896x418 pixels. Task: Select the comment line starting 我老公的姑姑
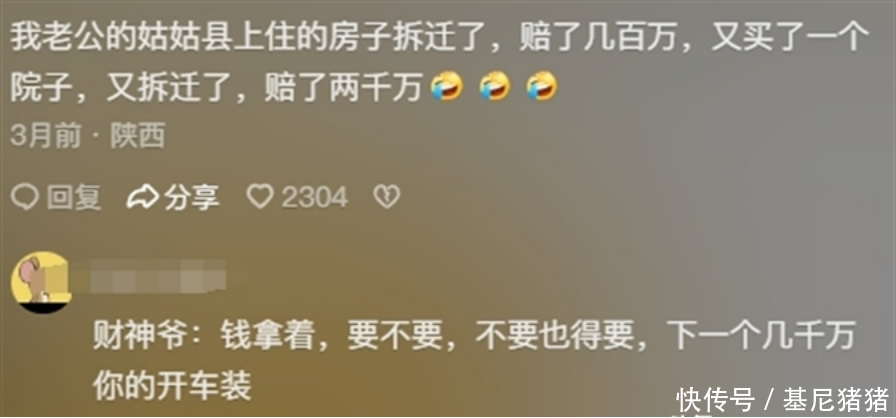(440, 39)
